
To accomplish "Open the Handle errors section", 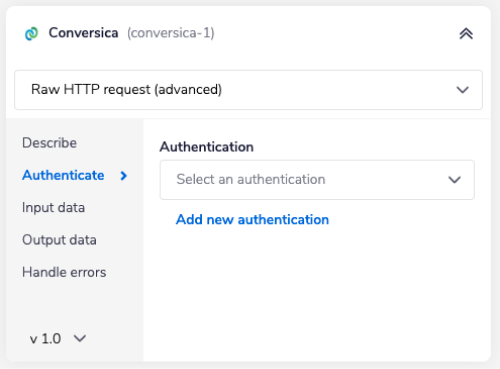I will [x=64, y=272].
